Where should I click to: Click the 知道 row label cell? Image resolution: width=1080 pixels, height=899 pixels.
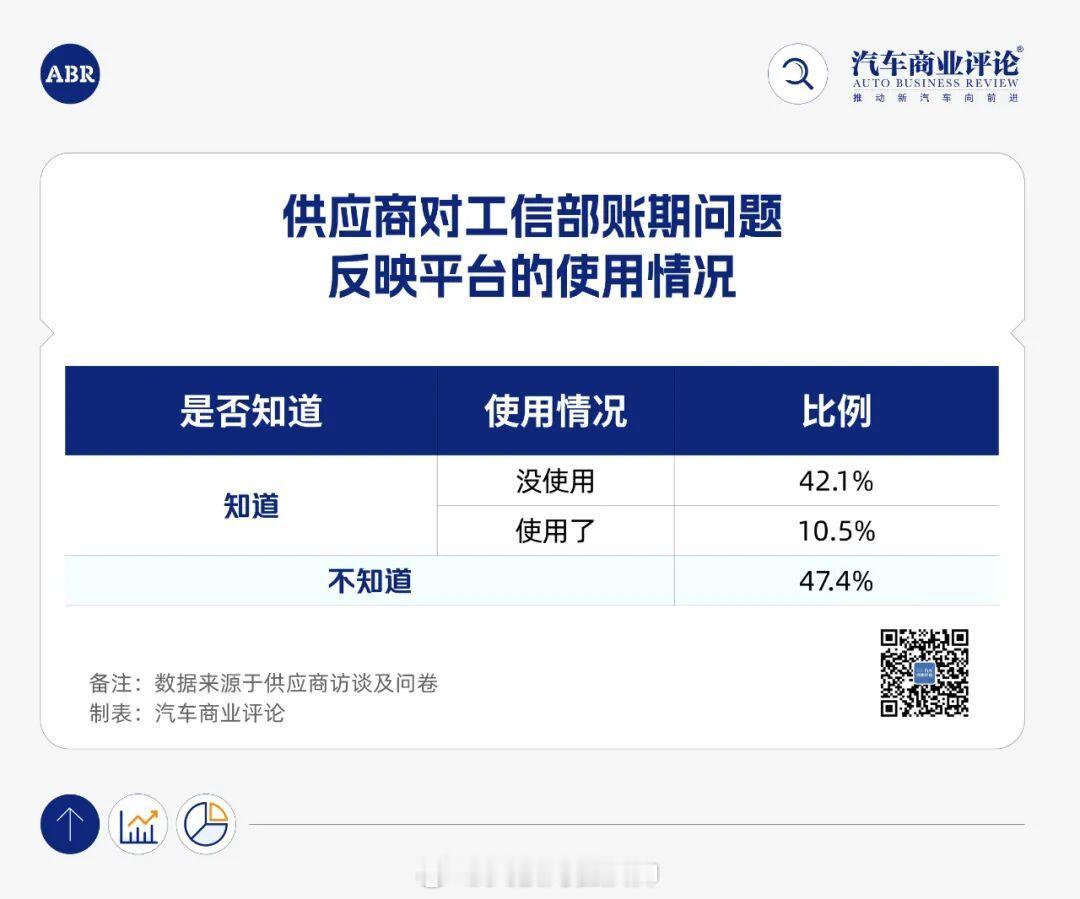pos(251,506)
